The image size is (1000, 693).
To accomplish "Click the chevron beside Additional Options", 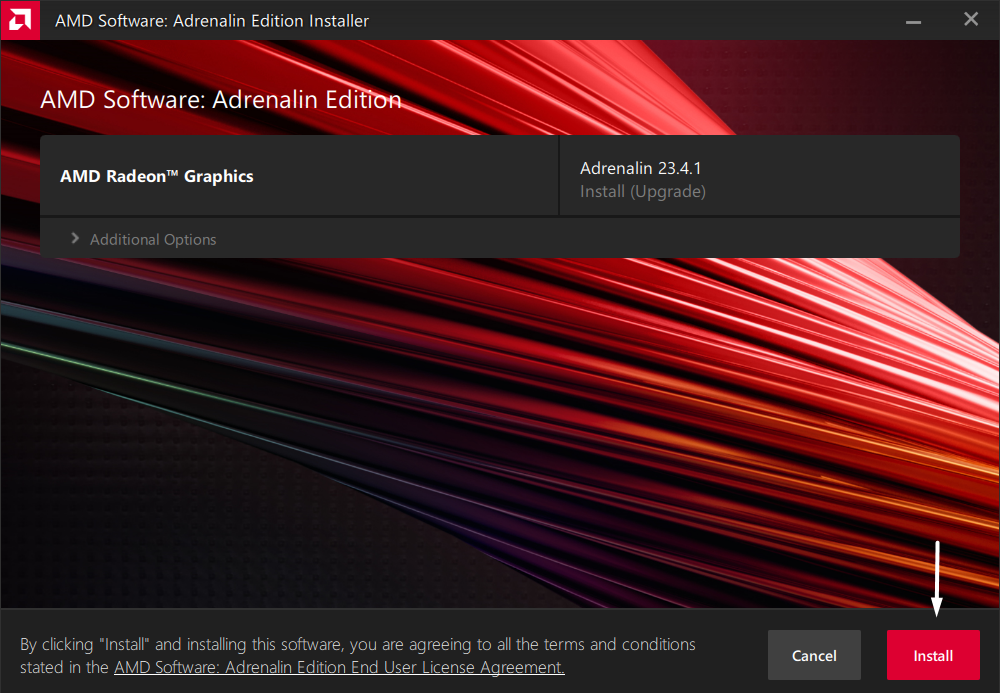I will click(x=75, y=239).
